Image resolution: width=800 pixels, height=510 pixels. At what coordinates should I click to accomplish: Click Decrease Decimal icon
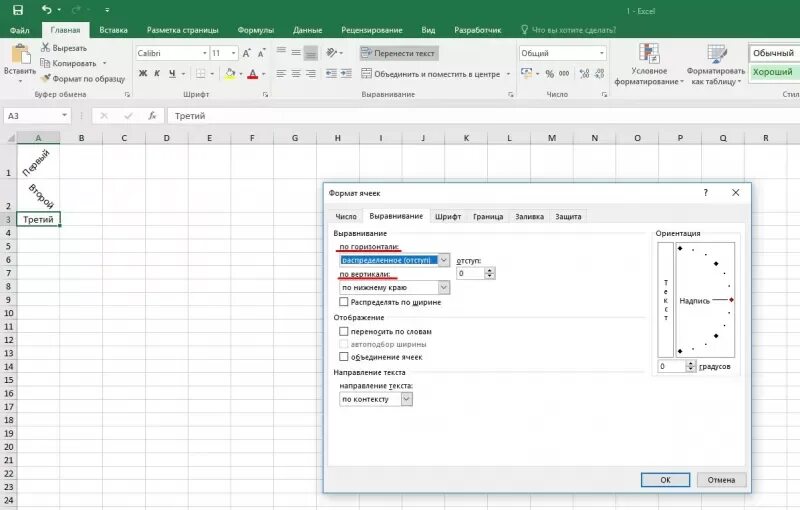599,74
